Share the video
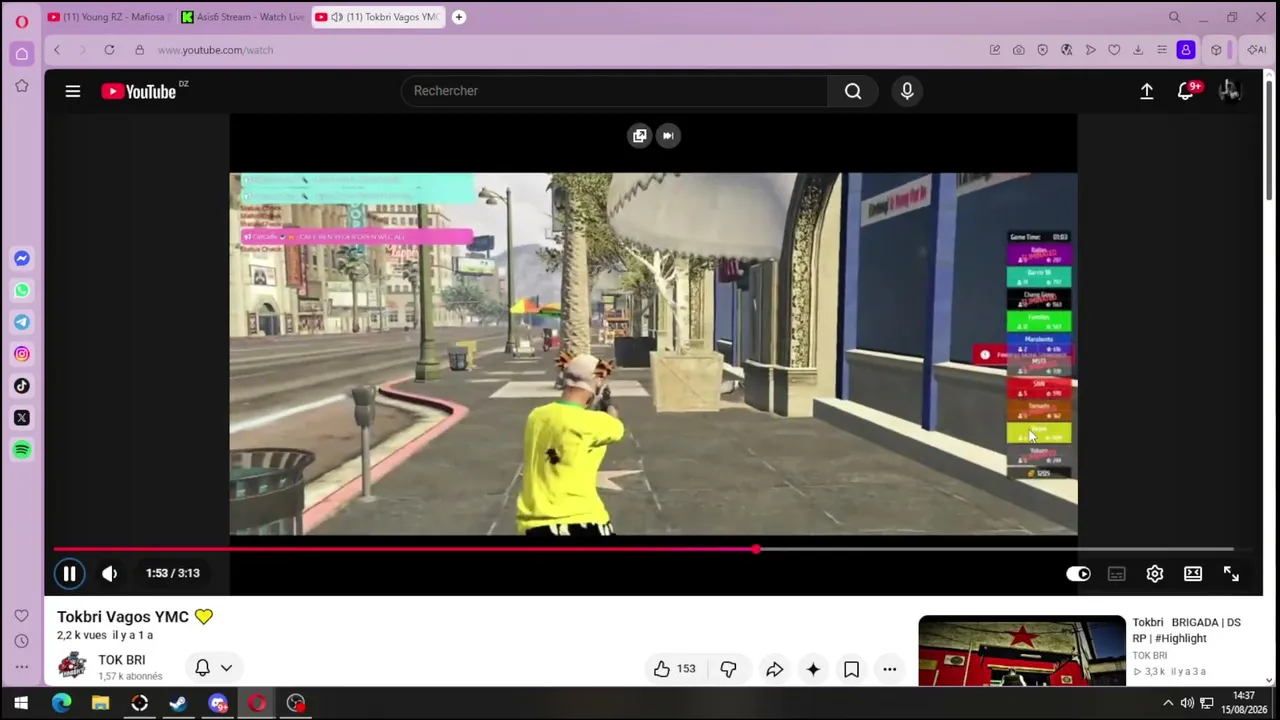 [x=774, y=669]
